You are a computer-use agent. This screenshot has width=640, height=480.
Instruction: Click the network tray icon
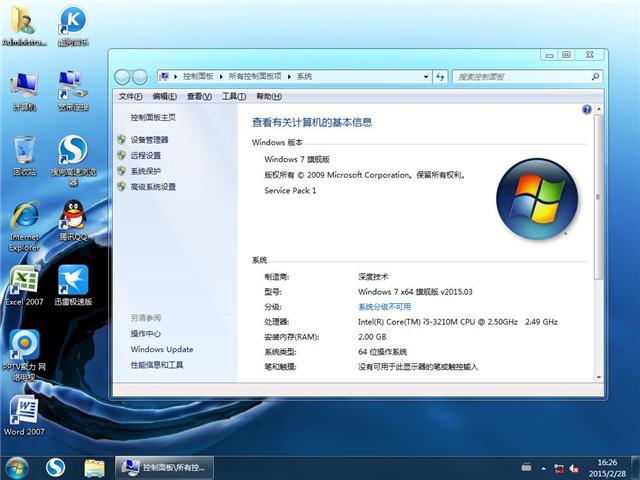[x=559, y=468]
